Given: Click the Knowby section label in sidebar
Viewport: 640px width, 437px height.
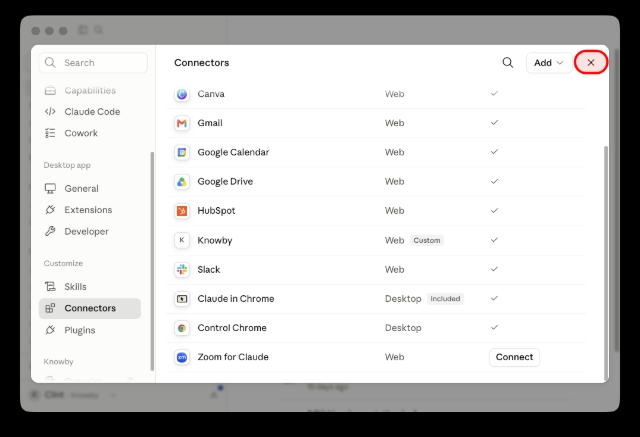Looking at the screenshot, I should click(x=58, y=362).
